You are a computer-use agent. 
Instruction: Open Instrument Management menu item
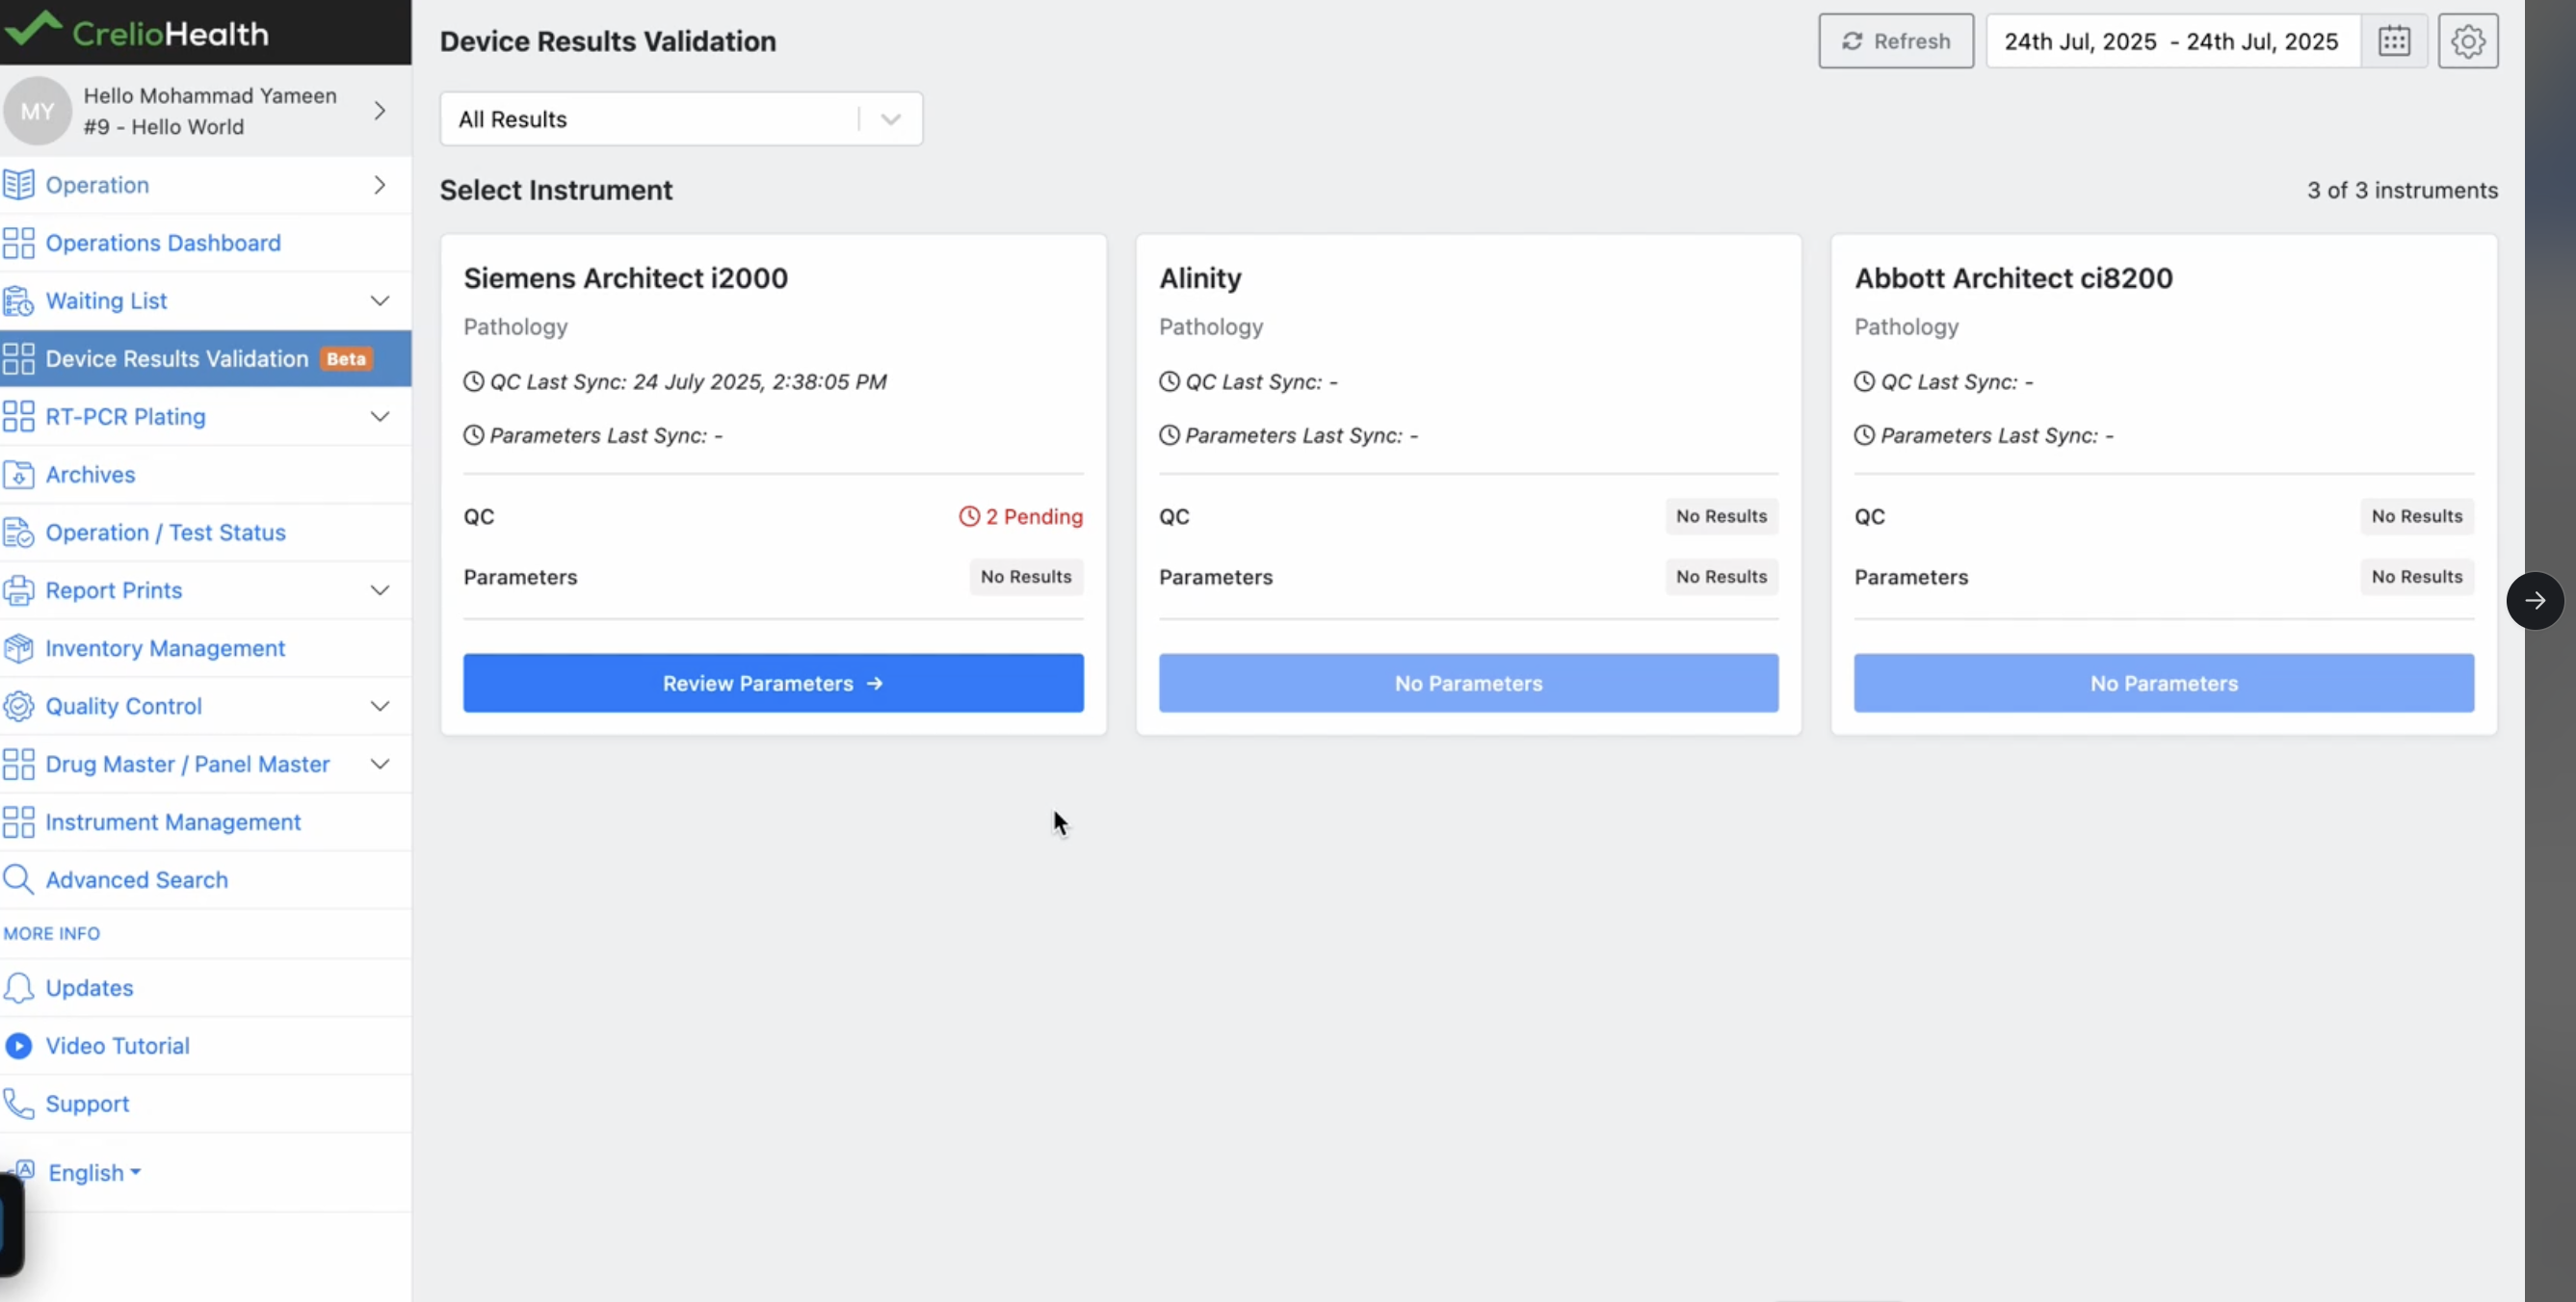pos(205,823)
